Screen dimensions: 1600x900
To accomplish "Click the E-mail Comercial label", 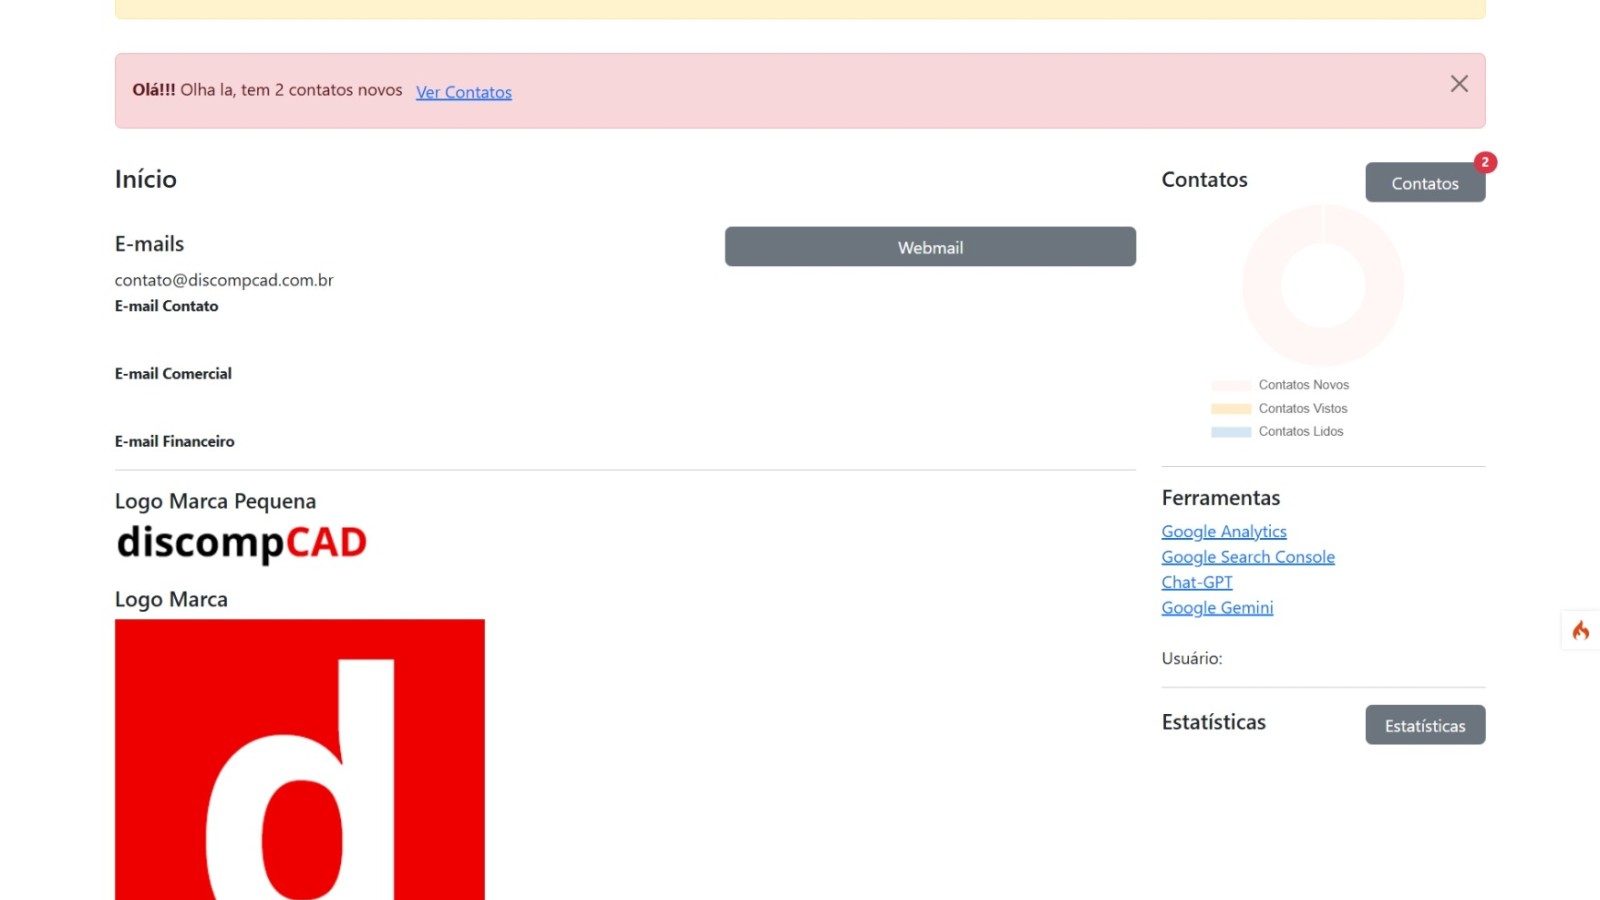I will click(173, 373).
